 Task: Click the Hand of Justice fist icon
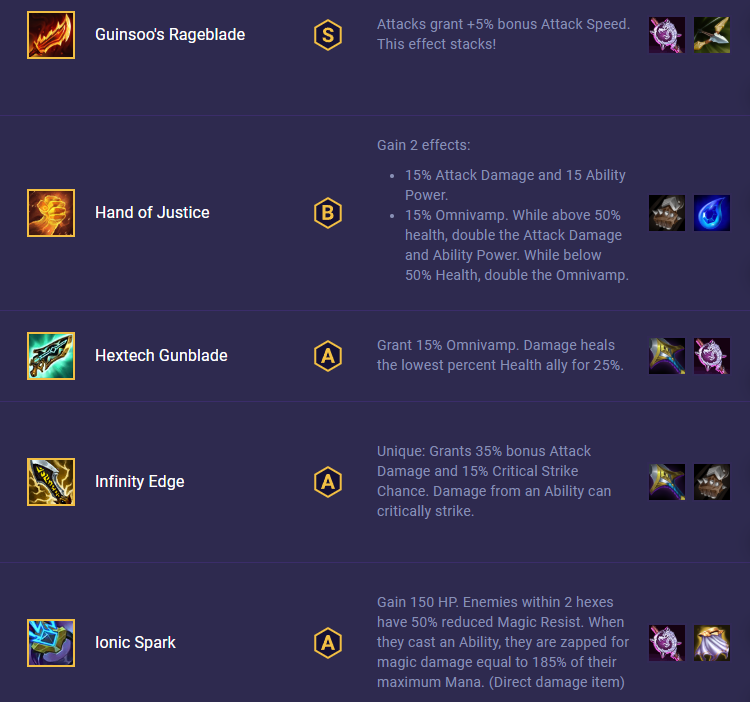tap(51, 213)
